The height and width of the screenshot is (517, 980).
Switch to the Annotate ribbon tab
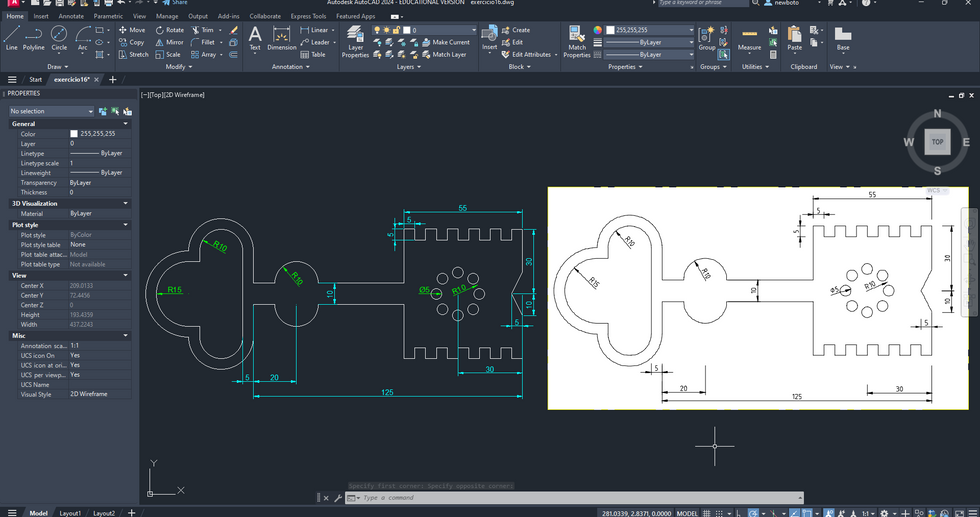pyautogui.click(x=71, y=16)
